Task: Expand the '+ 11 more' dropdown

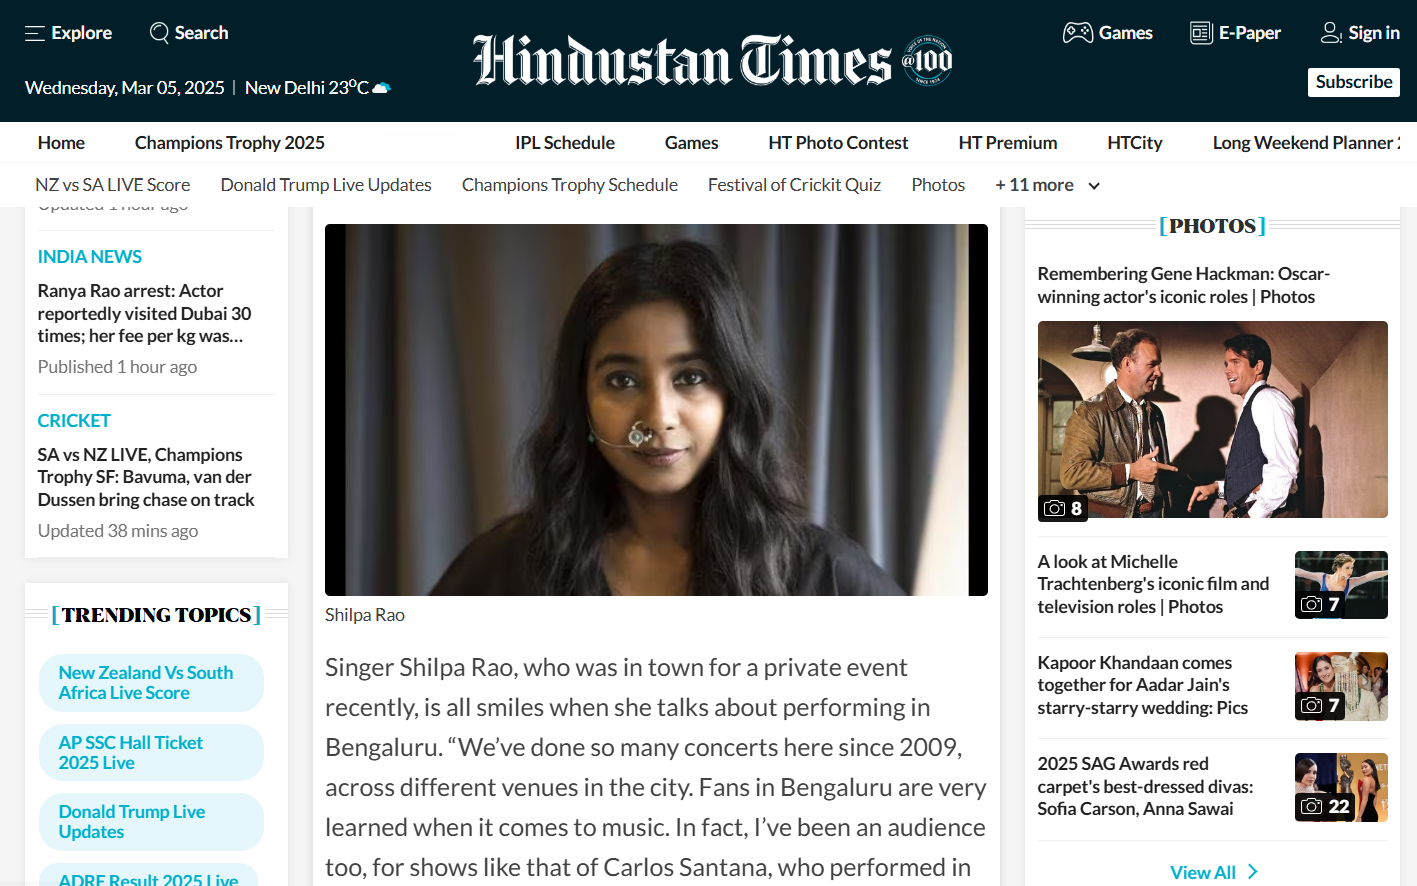Action: pos(1094,186)
